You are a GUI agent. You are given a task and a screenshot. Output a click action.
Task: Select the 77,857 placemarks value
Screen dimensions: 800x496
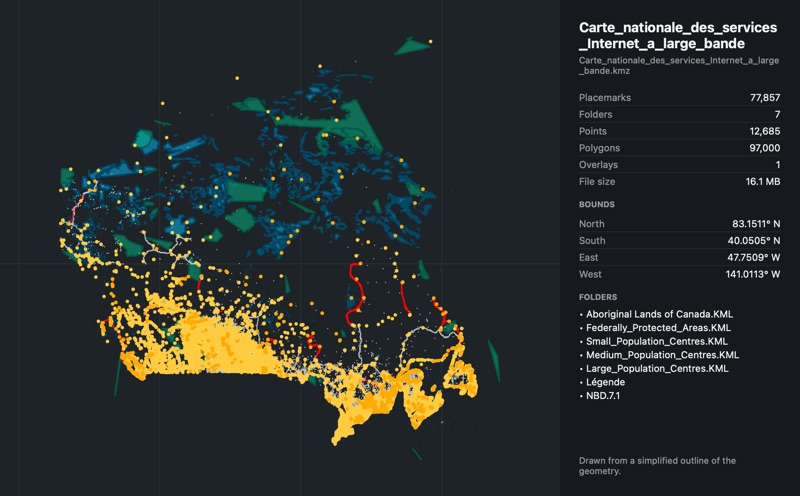pos(765,97)
